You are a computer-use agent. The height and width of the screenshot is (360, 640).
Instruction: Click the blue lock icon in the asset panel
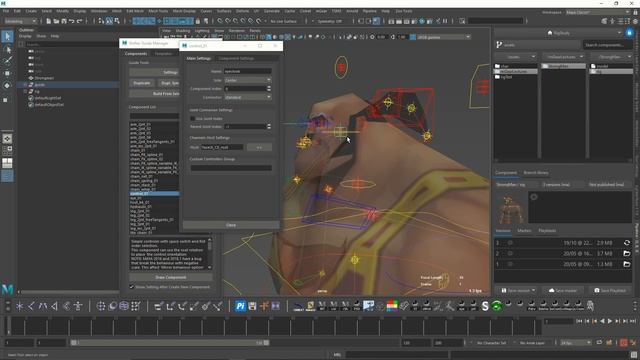[629, 33]
